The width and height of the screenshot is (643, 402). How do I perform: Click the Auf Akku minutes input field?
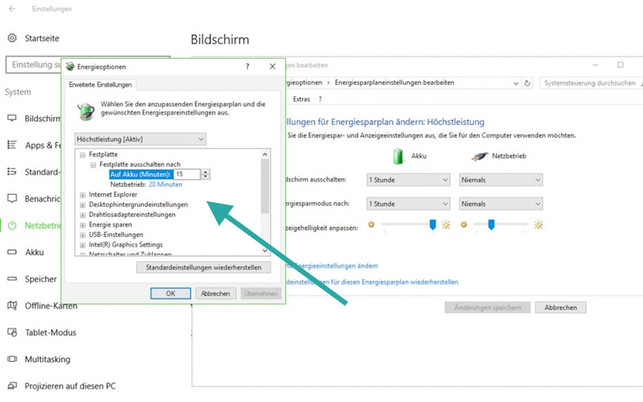point(185,174)
